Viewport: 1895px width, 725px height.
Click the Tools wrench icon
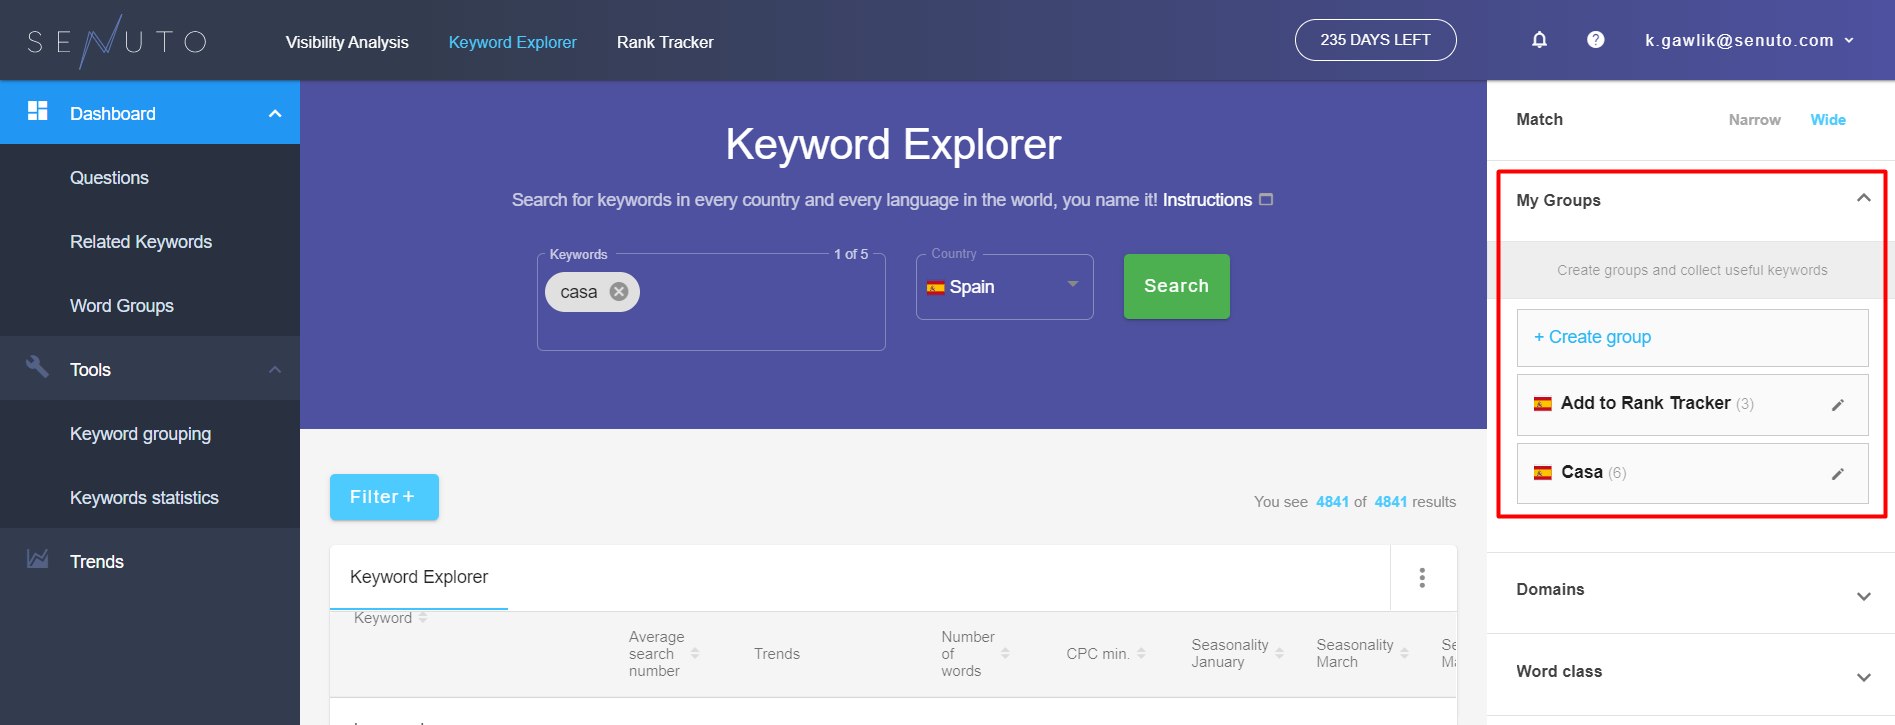click(37, 367)
